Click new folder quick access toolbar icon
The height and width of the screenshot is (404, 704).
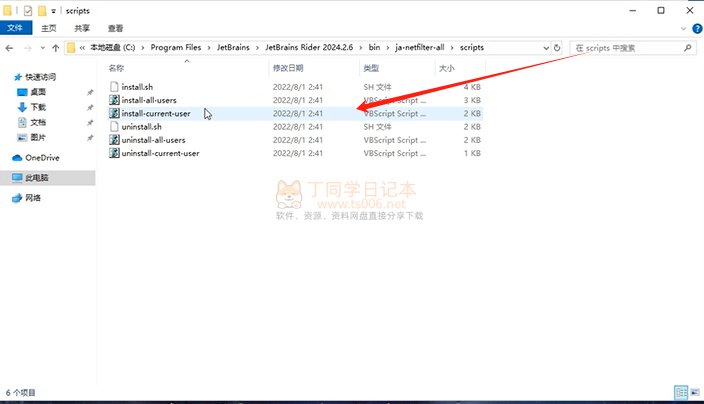[x=42, y=10]
